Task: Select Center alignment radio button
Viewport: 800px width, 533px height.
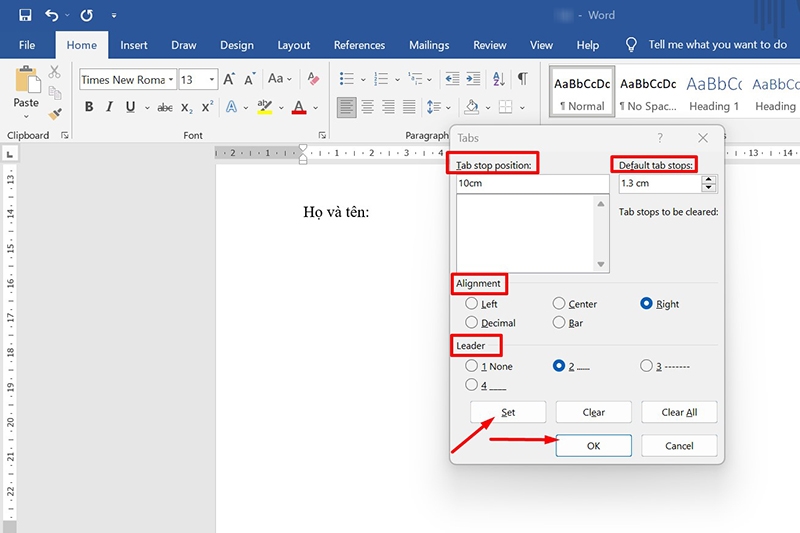Action: point(559,303)
